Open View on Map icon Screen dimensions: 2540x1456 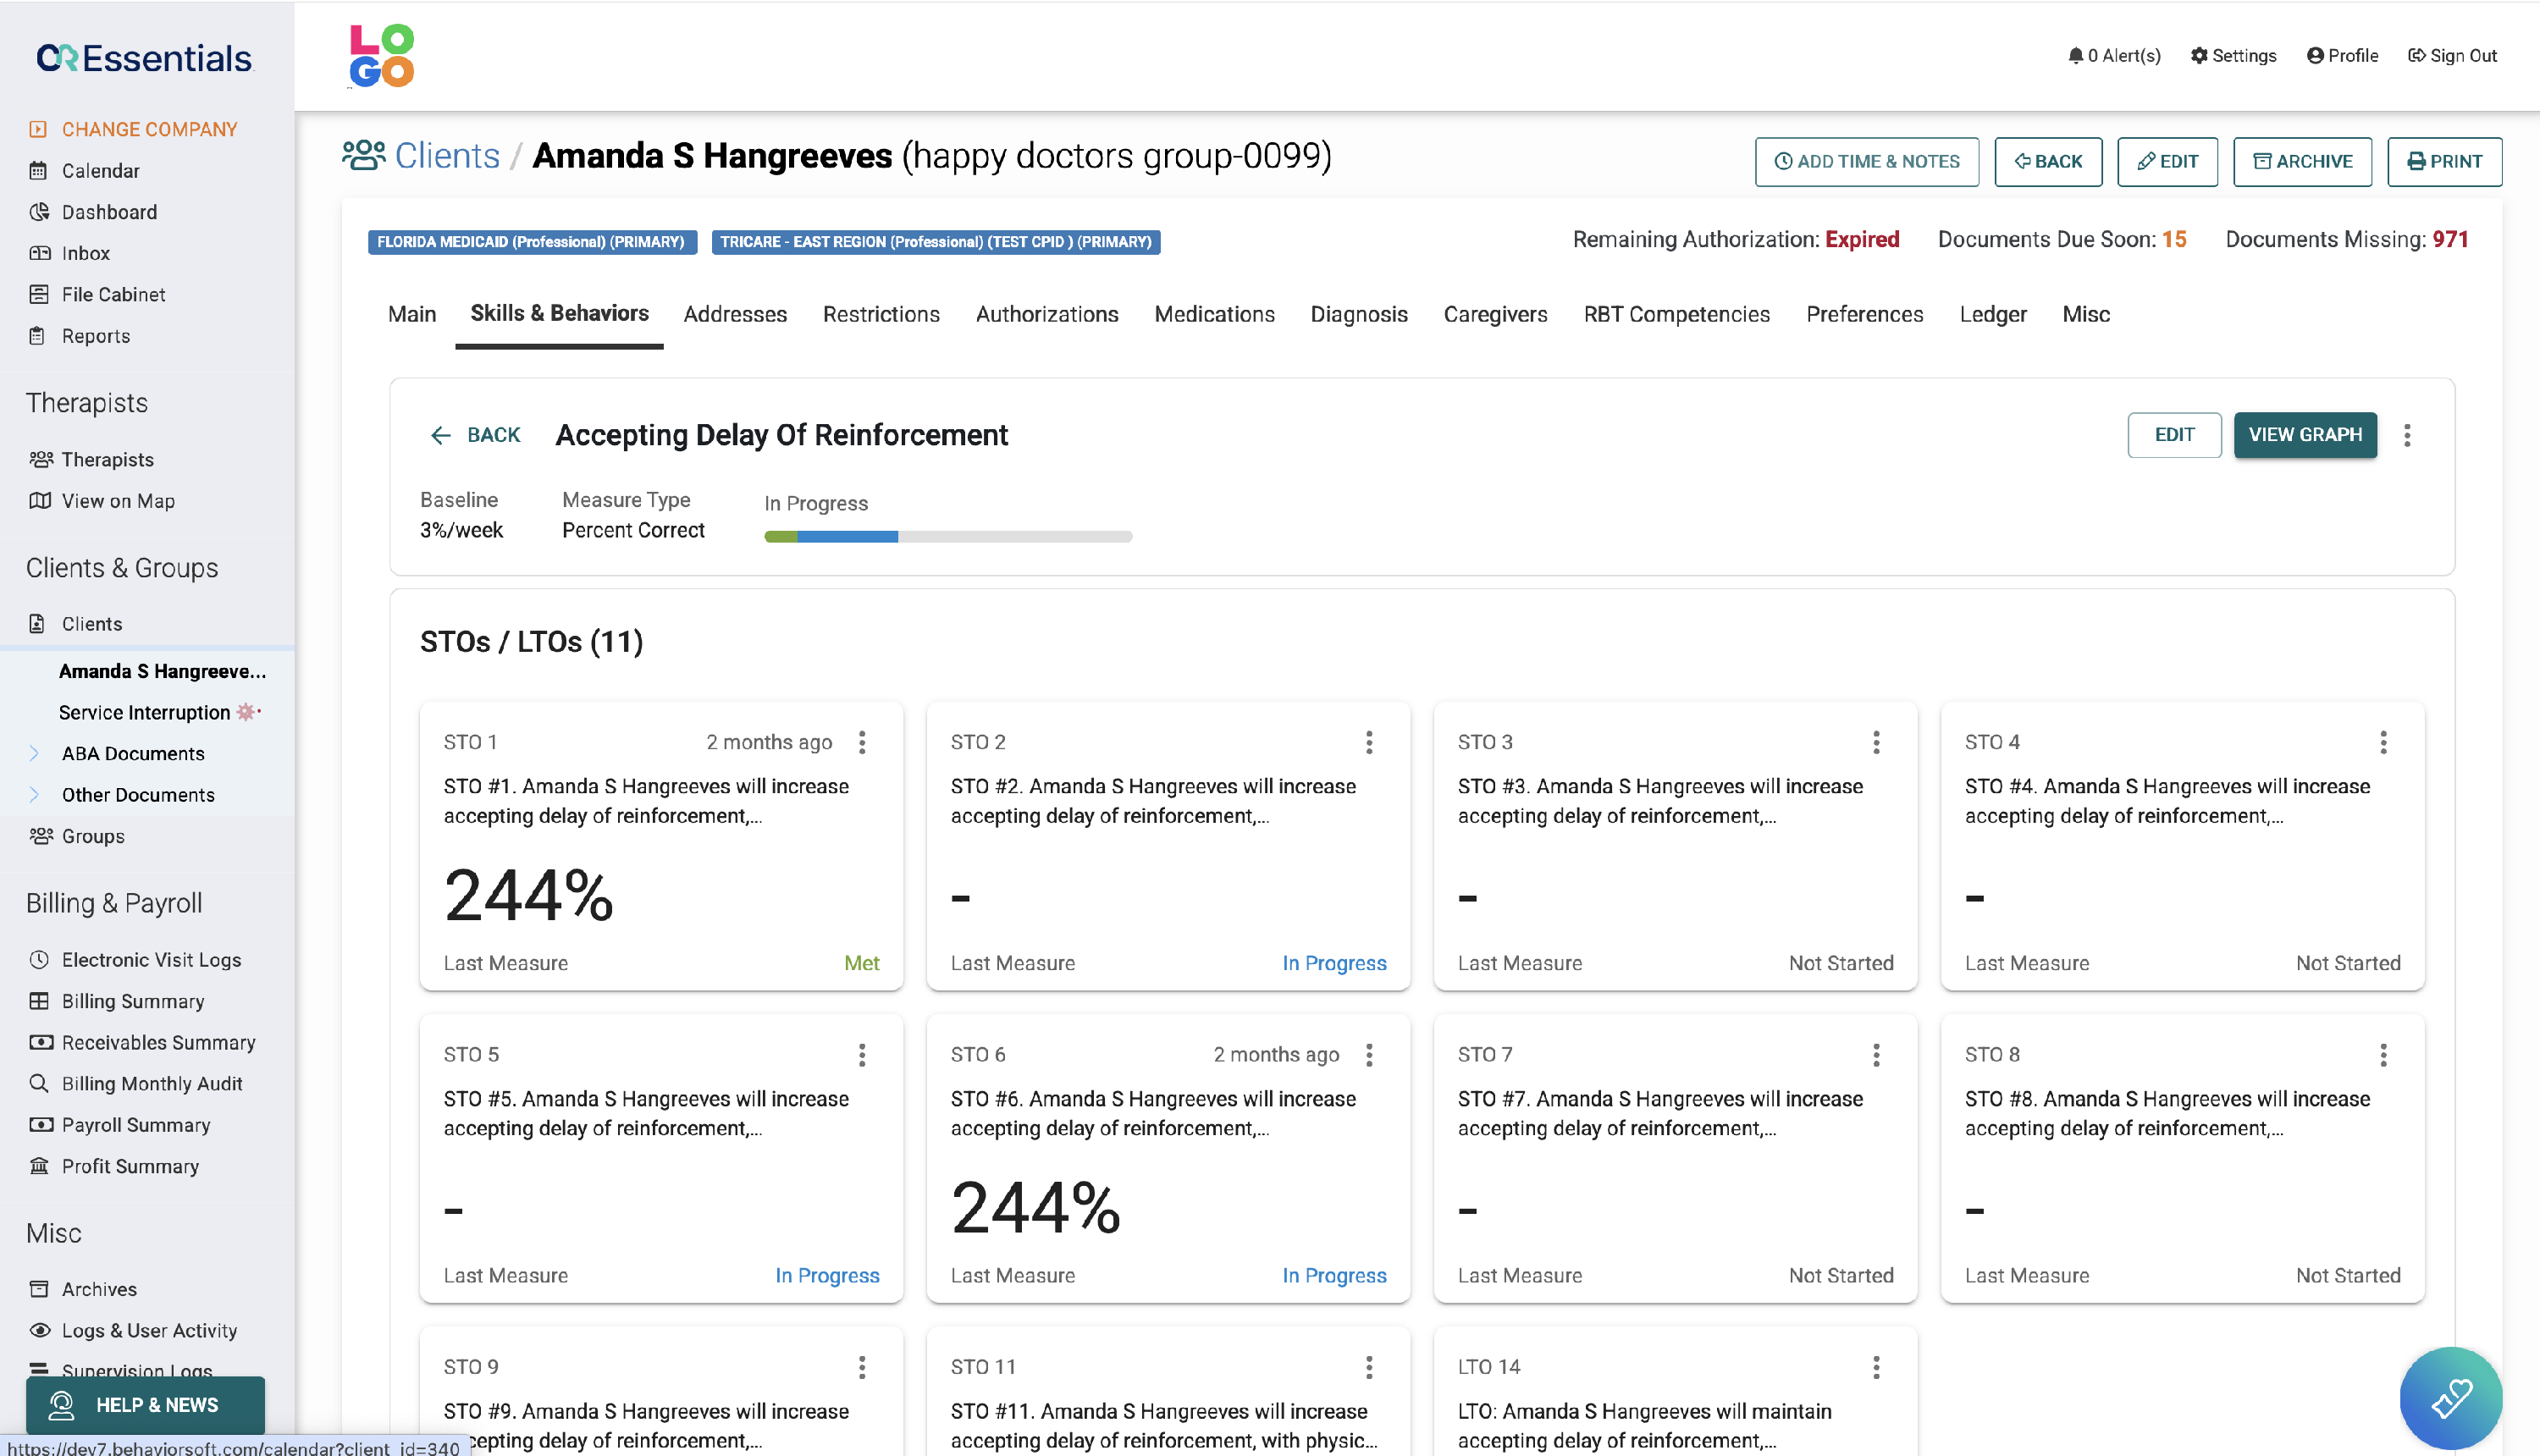click(x=39, y=501)
